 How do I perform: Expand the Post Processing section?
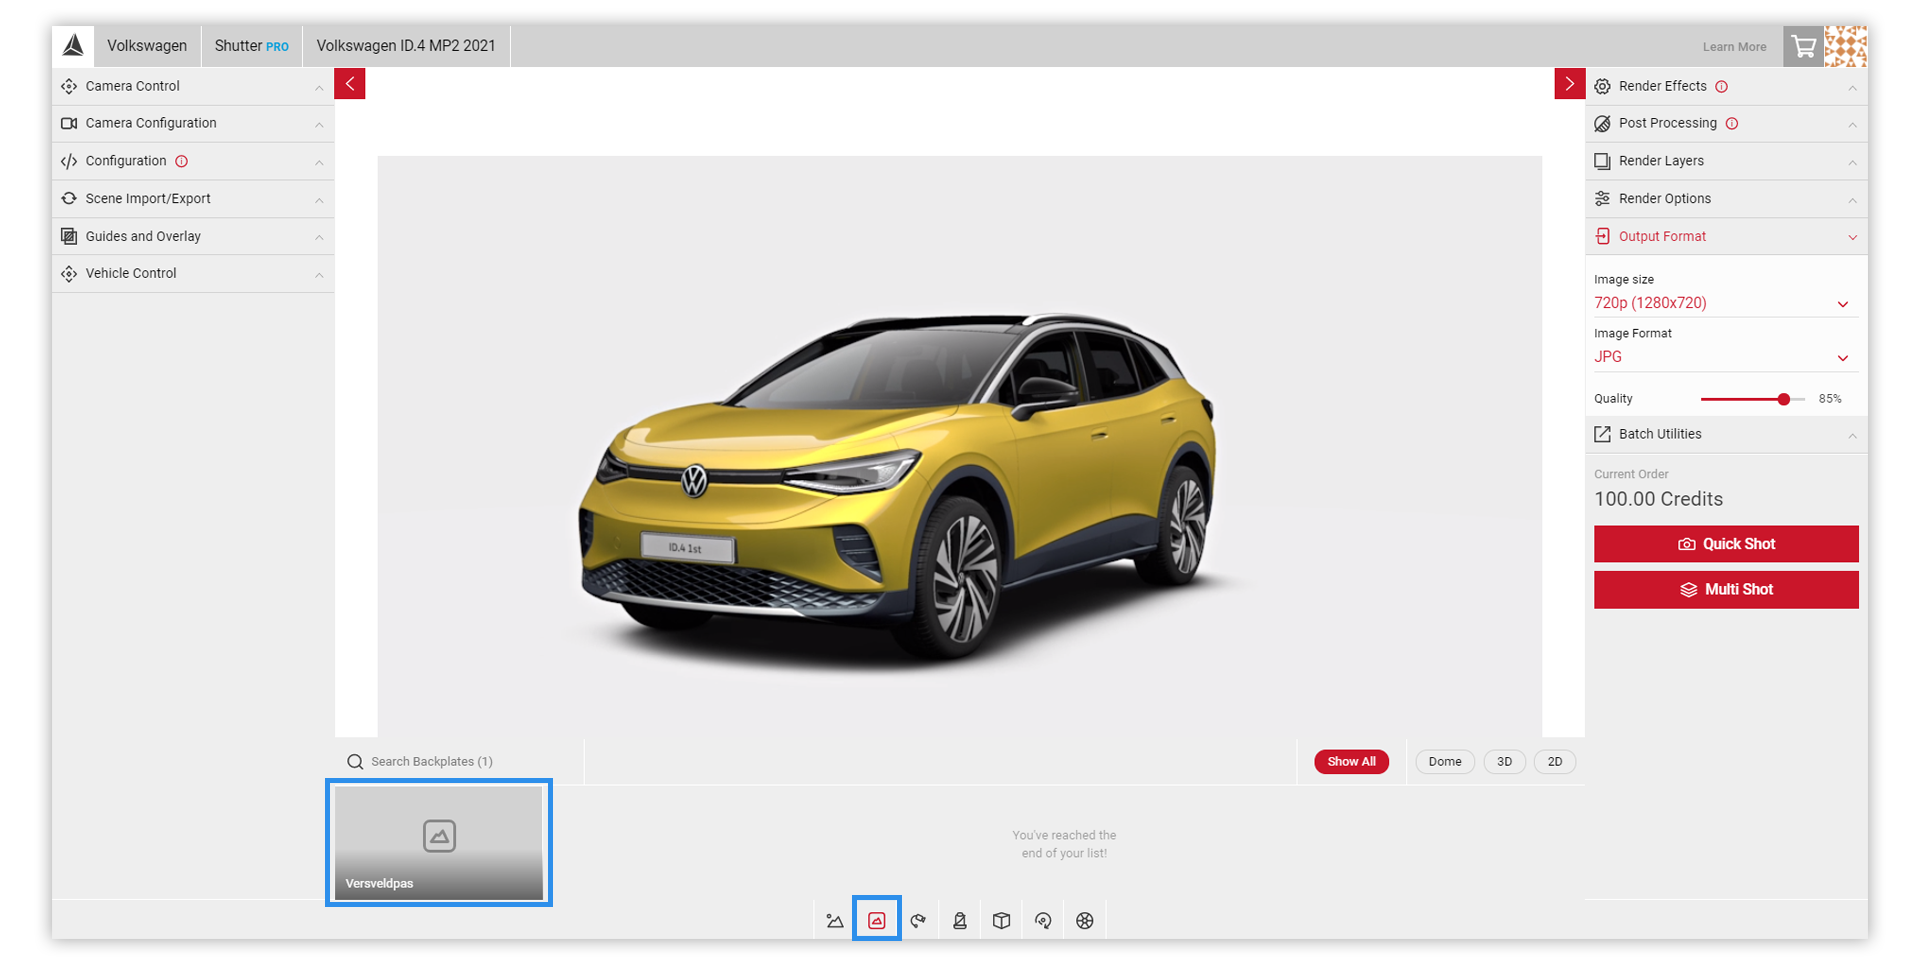point(1726,124)
